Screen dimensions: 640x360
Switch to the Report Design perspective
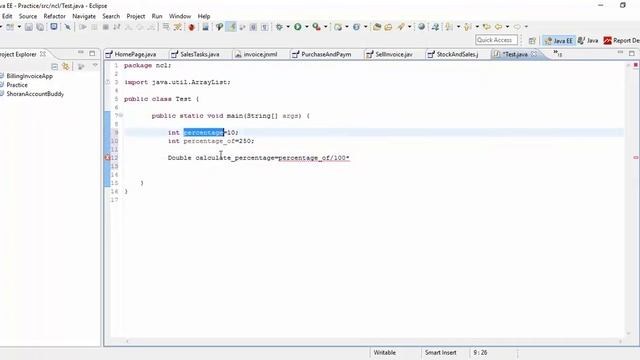coord(621,40)
